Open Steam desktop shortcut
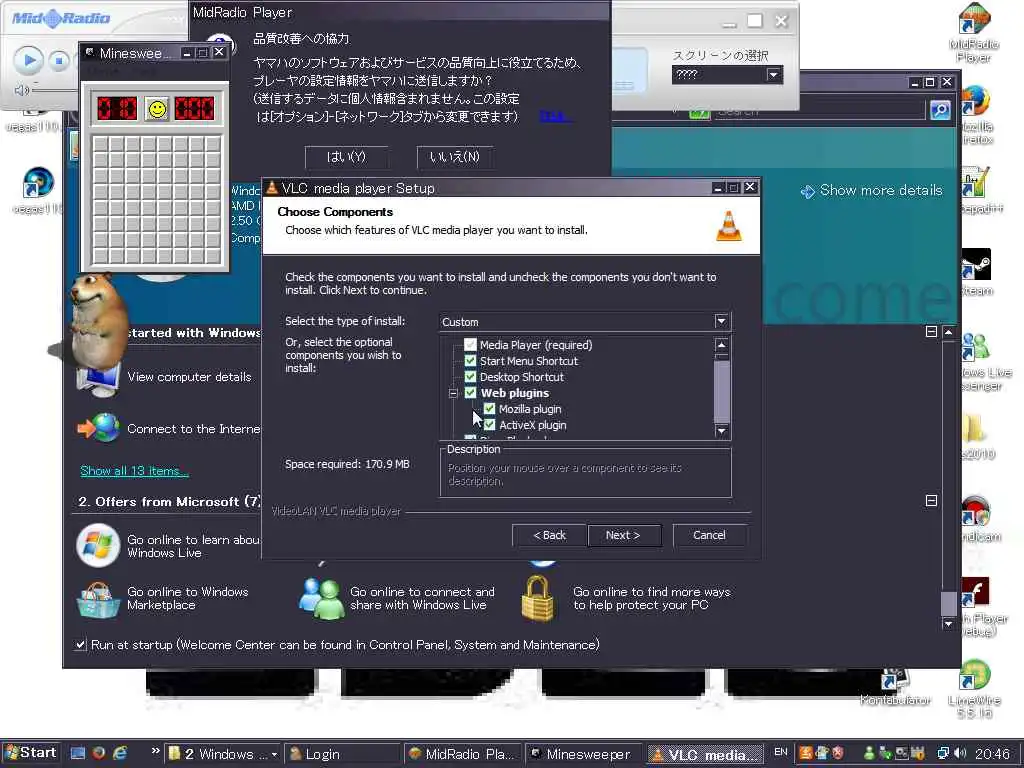1024x768 pixels. pyautogui.click(x=977, y=272)
